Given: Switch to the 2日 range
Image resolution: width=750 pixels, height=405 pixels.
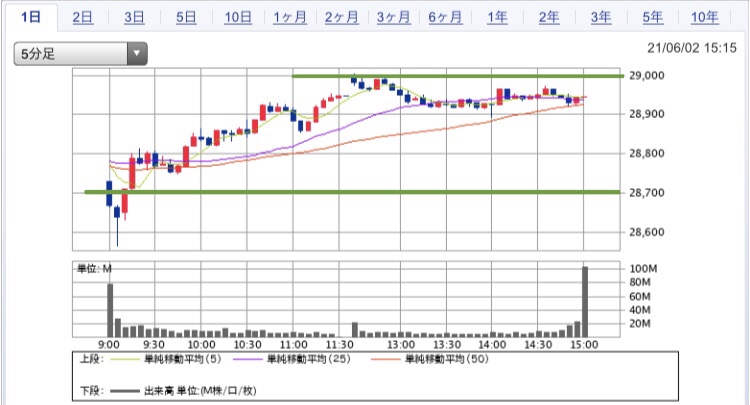Looking at the screenshot, I should [83, 18].
